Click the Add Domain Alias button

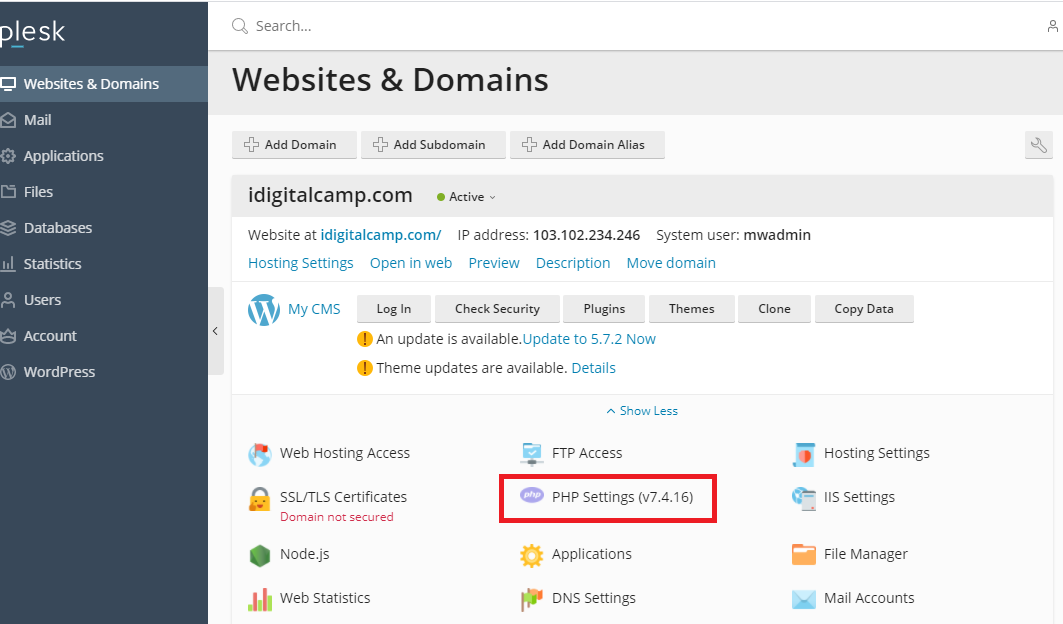pyautogui.click(x=587, y=145)
